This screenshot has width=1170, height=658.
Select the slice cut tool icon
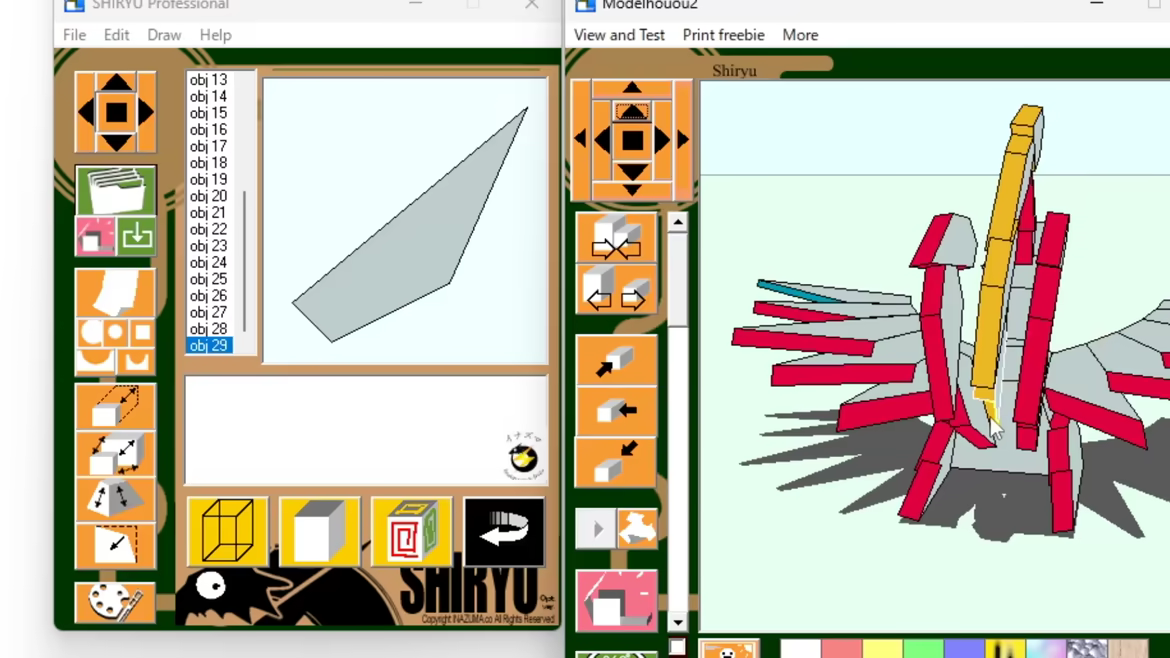click(115, 545)
